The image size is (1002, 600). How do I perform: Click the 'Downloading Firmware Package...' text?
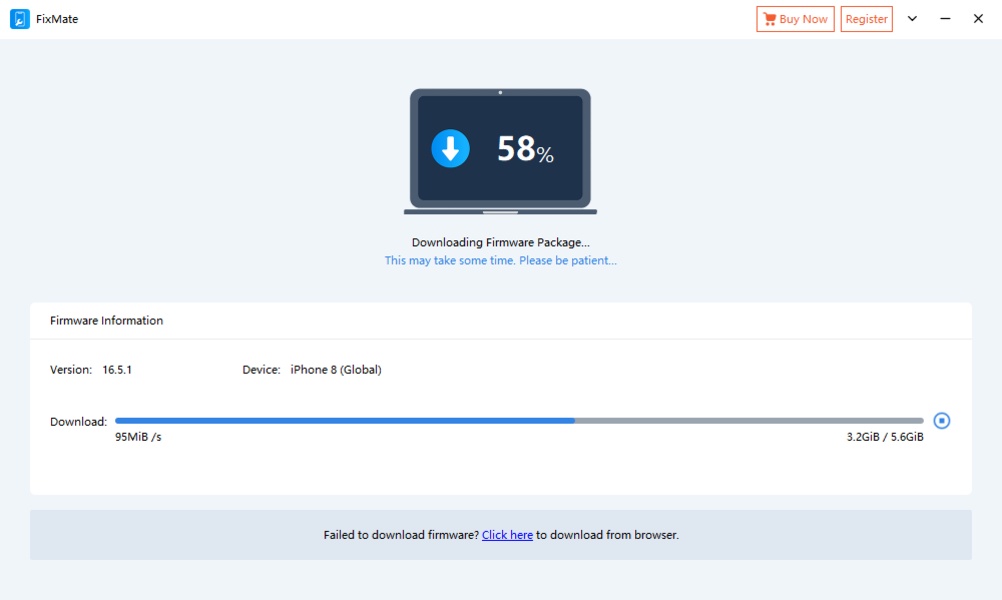(500, 242)
